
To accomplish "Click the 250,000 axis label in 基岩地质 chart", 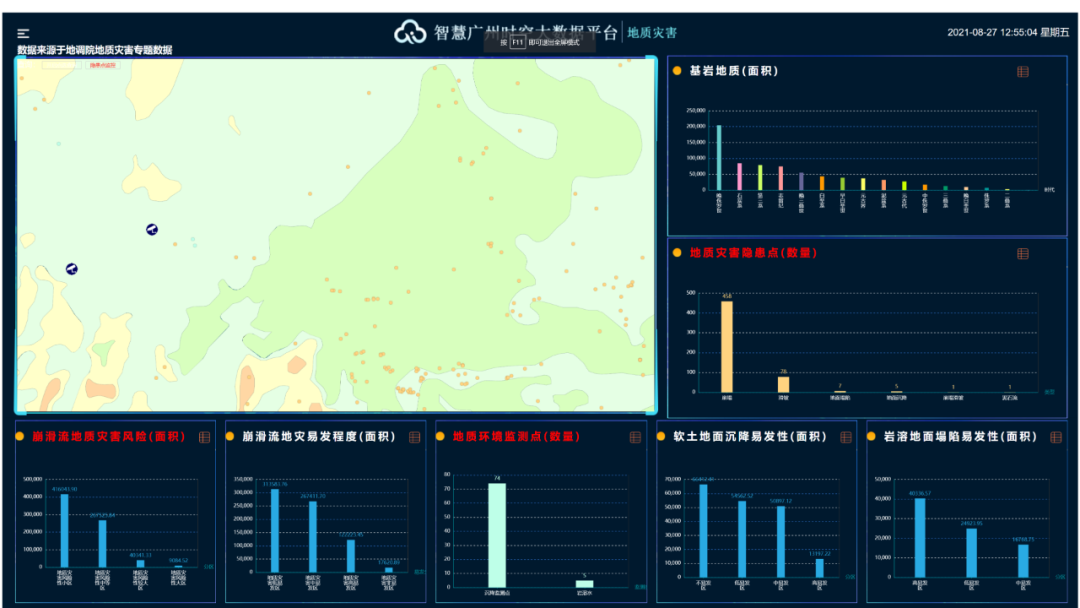I will pos(696,110).
